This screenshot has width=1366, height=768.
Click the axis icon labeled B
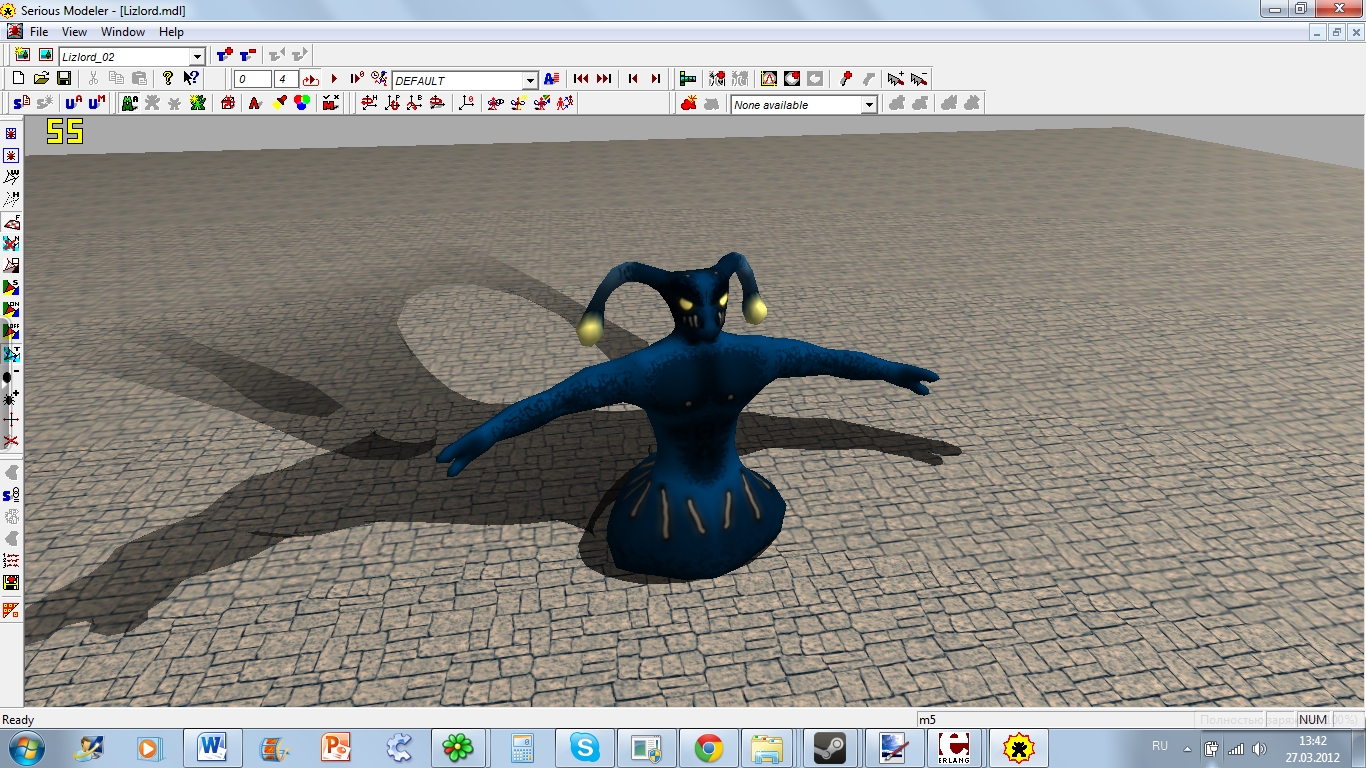(415, 103)
